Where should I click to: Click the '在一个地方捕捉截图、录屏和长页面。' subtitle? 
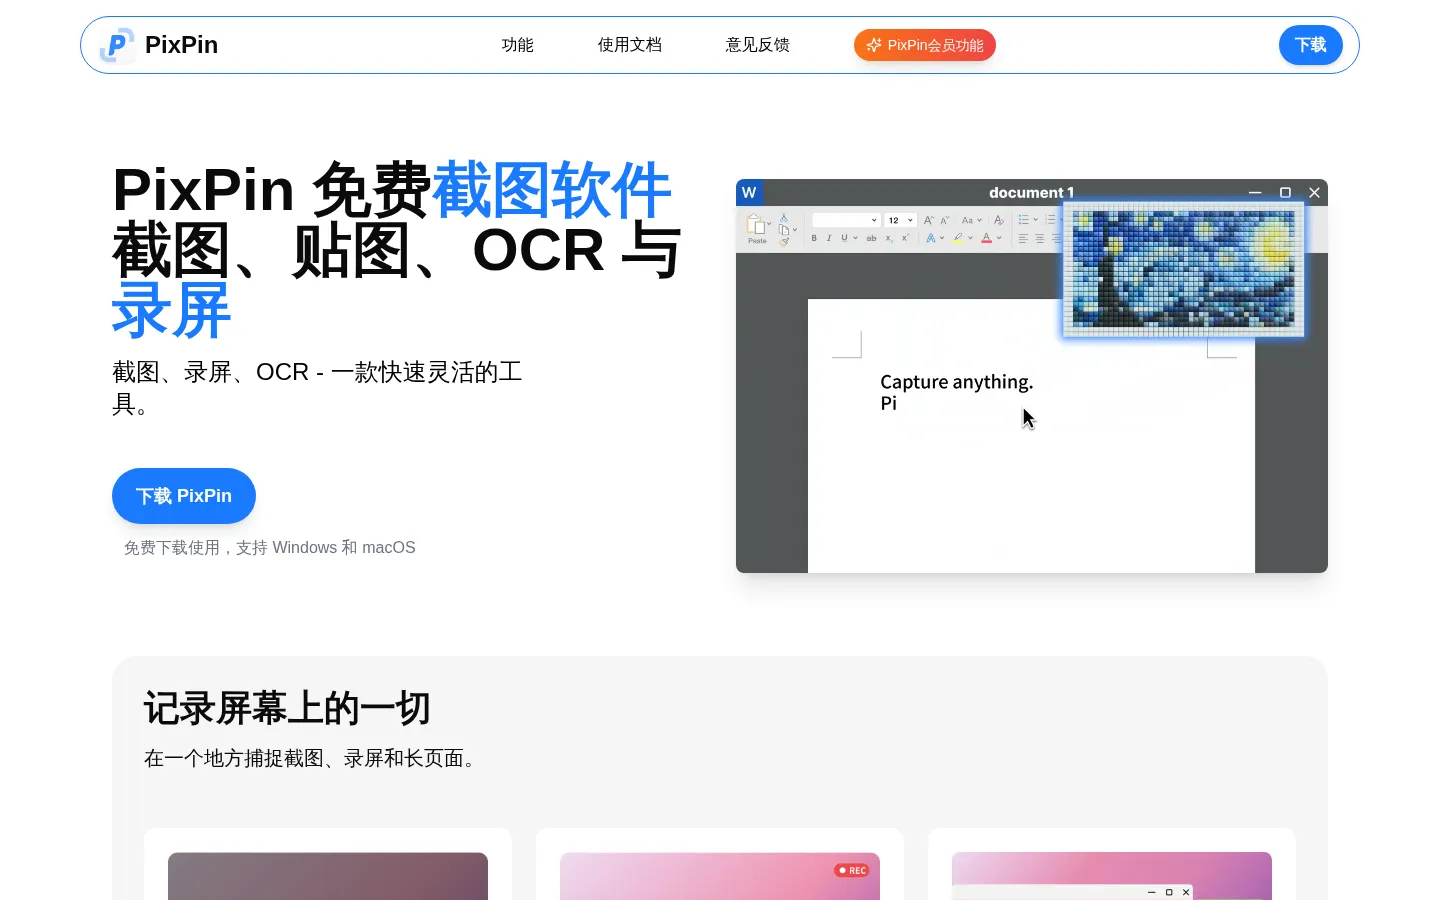point(314,758)
